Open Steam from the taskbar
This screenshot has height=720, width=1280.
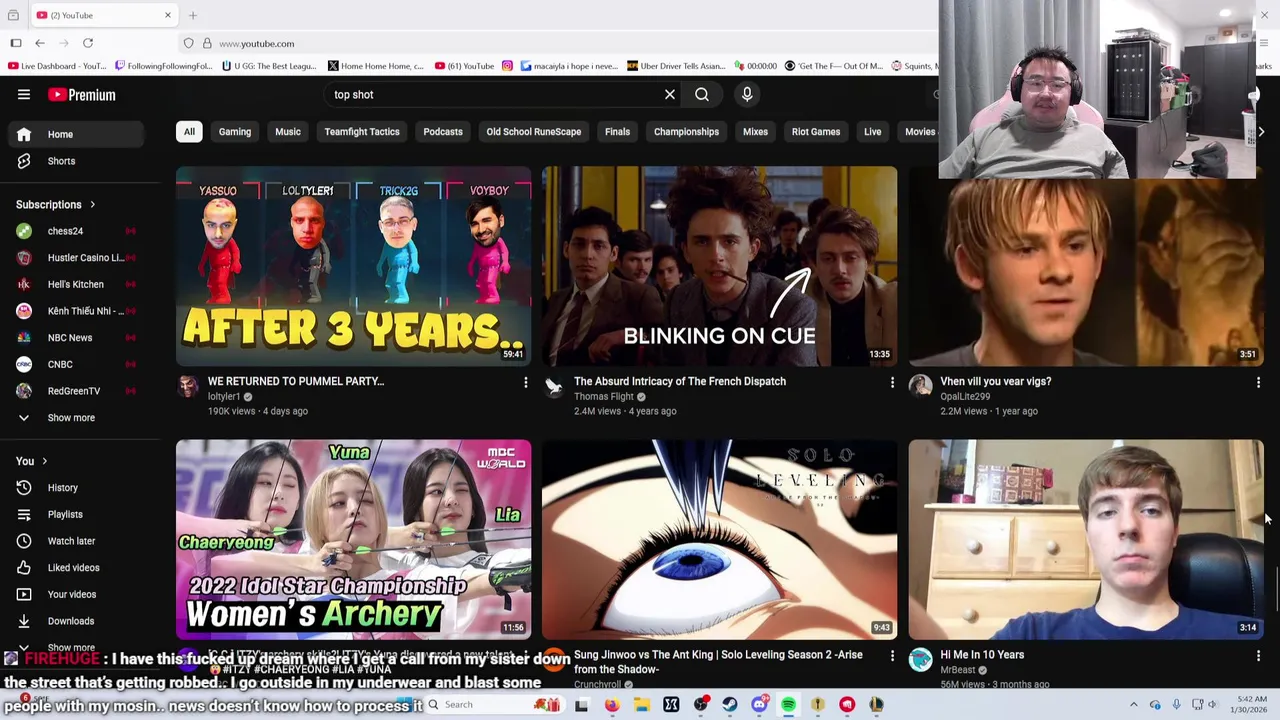tap(730, 705)
